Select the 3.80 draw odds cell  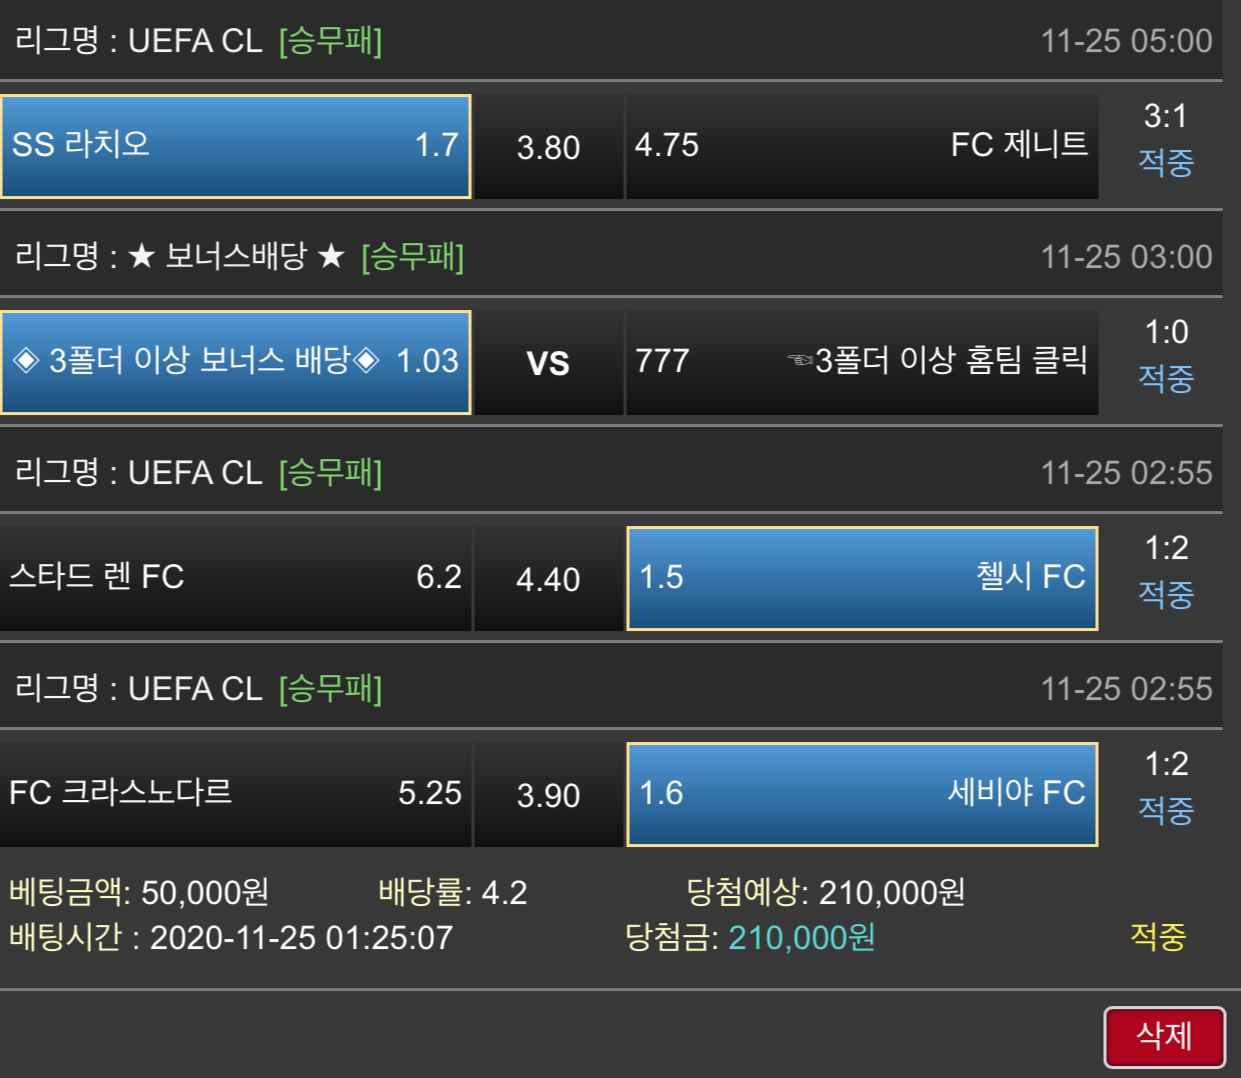coord(548,147)
